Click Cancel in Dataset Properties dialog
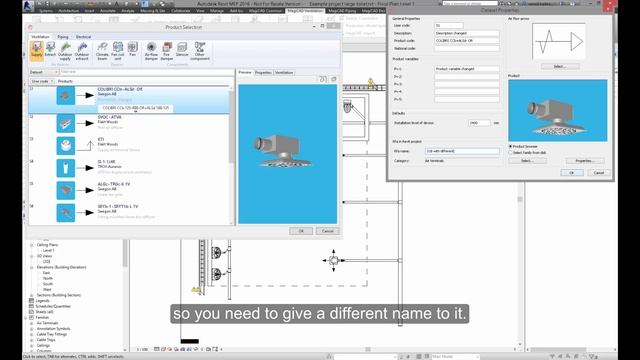640x360 pixels. pyautogui.click(x=598, y=173)
